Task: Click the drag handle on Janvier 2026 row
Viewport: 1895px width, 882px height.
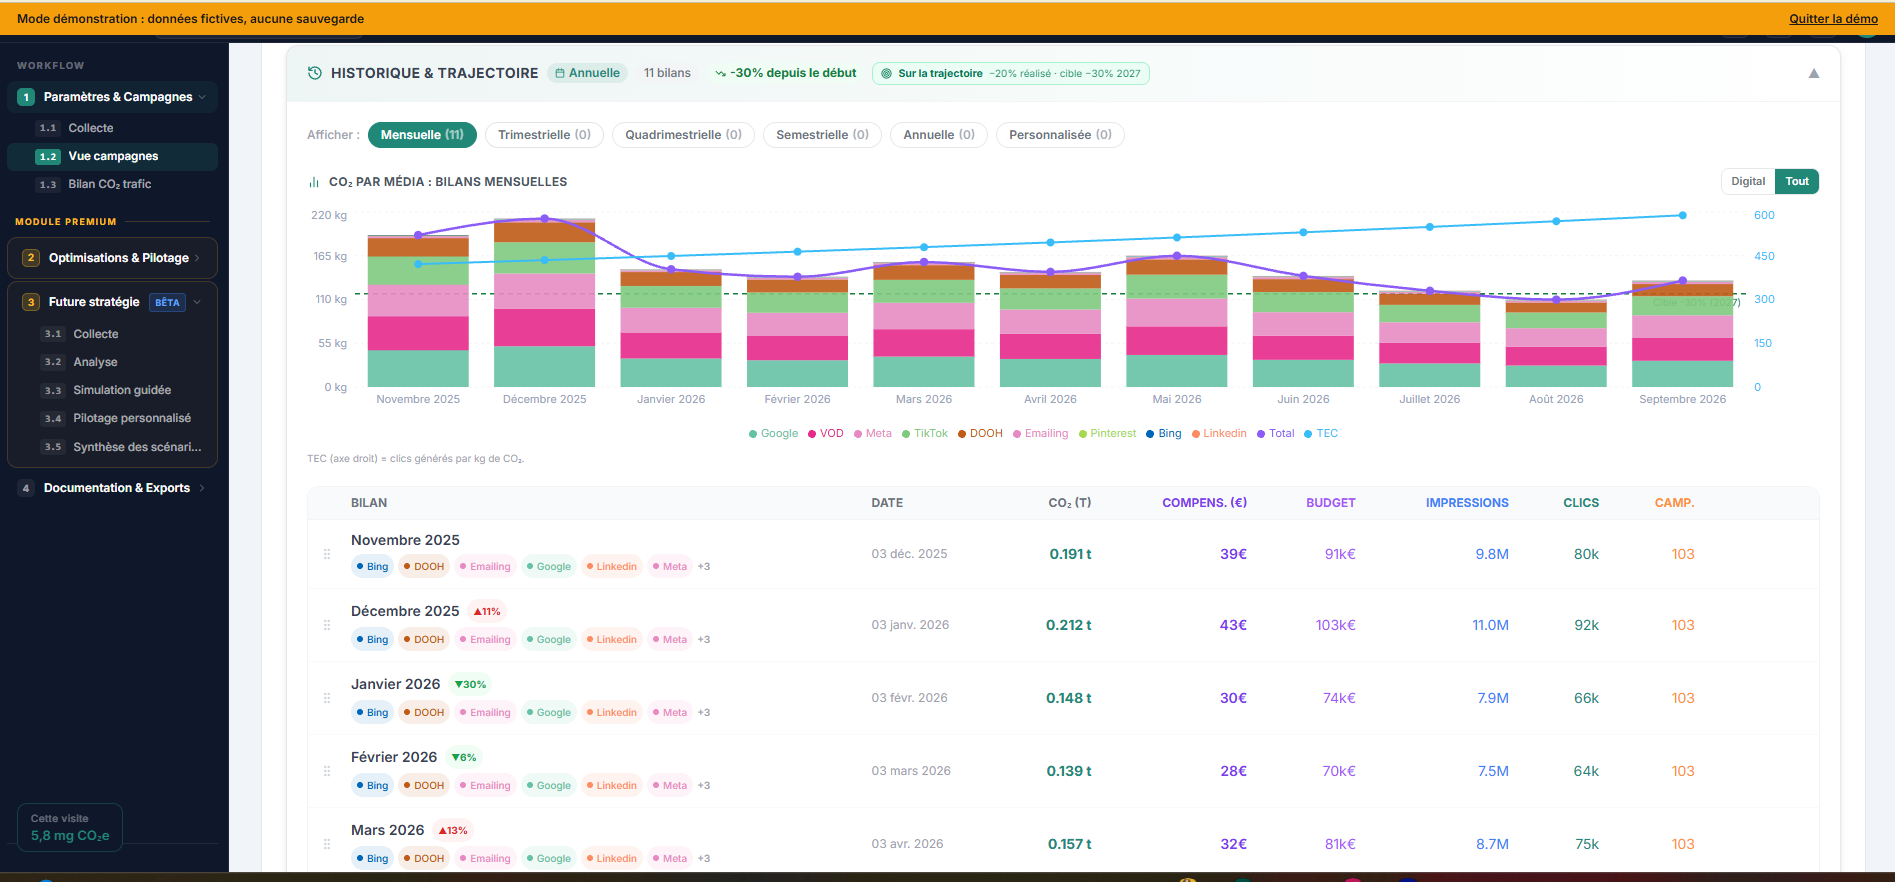Action: [x=327, y=698]
